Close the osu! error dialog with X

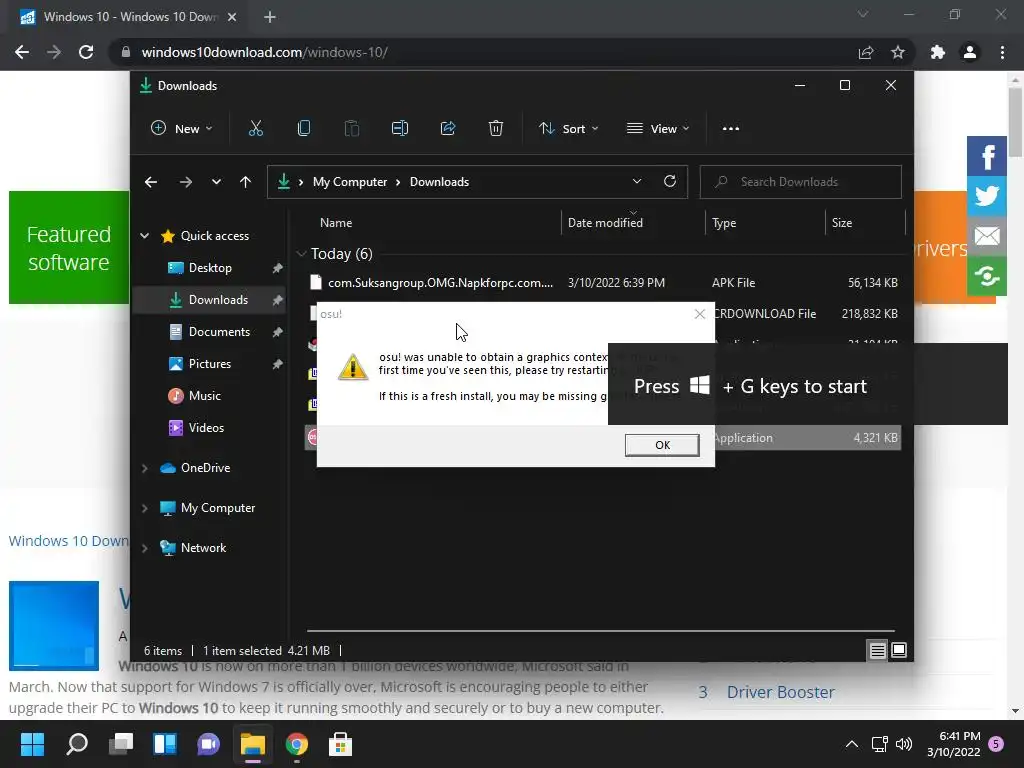699,314
